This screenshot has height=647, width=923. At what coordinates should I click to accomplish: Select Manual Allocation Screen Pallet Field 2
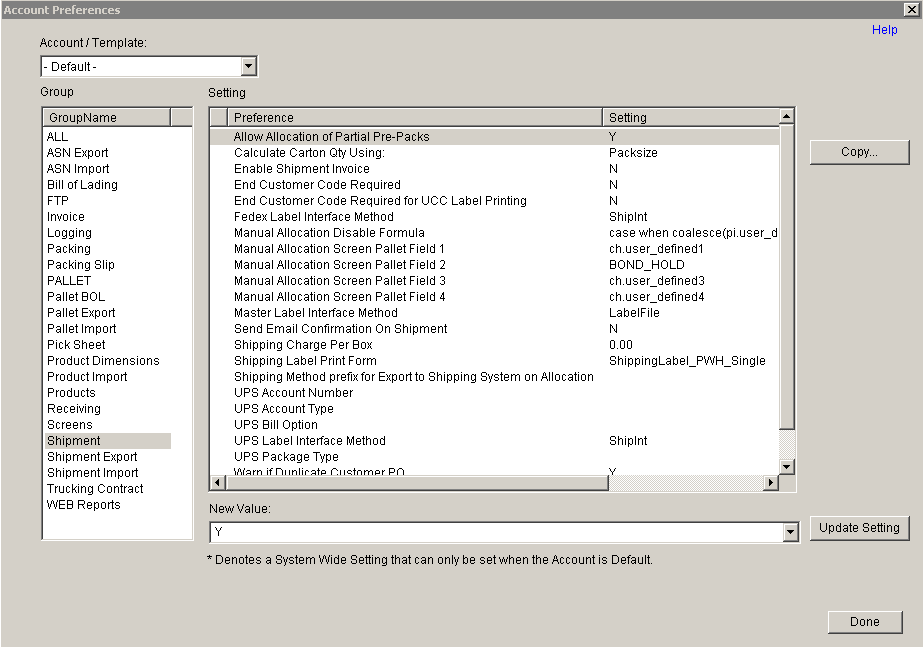click(494, 265)
